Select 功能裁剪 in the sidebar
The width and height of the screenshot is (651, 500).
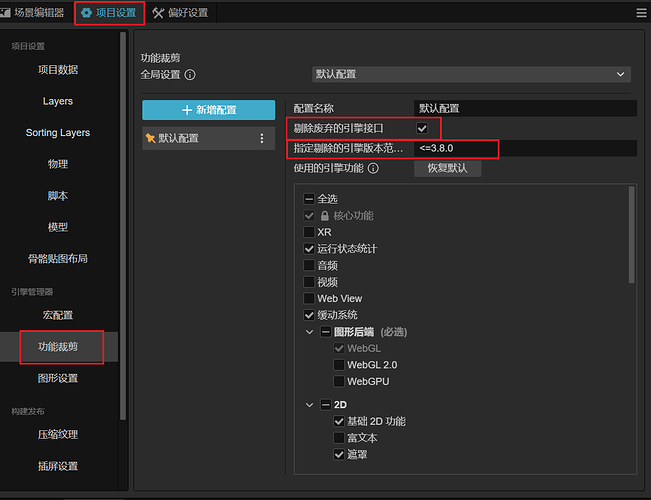coord(58,347)
